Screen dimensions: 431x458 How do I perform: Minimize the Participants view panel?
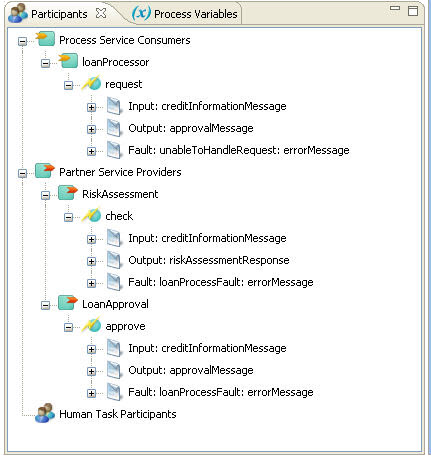click(395, 9)
